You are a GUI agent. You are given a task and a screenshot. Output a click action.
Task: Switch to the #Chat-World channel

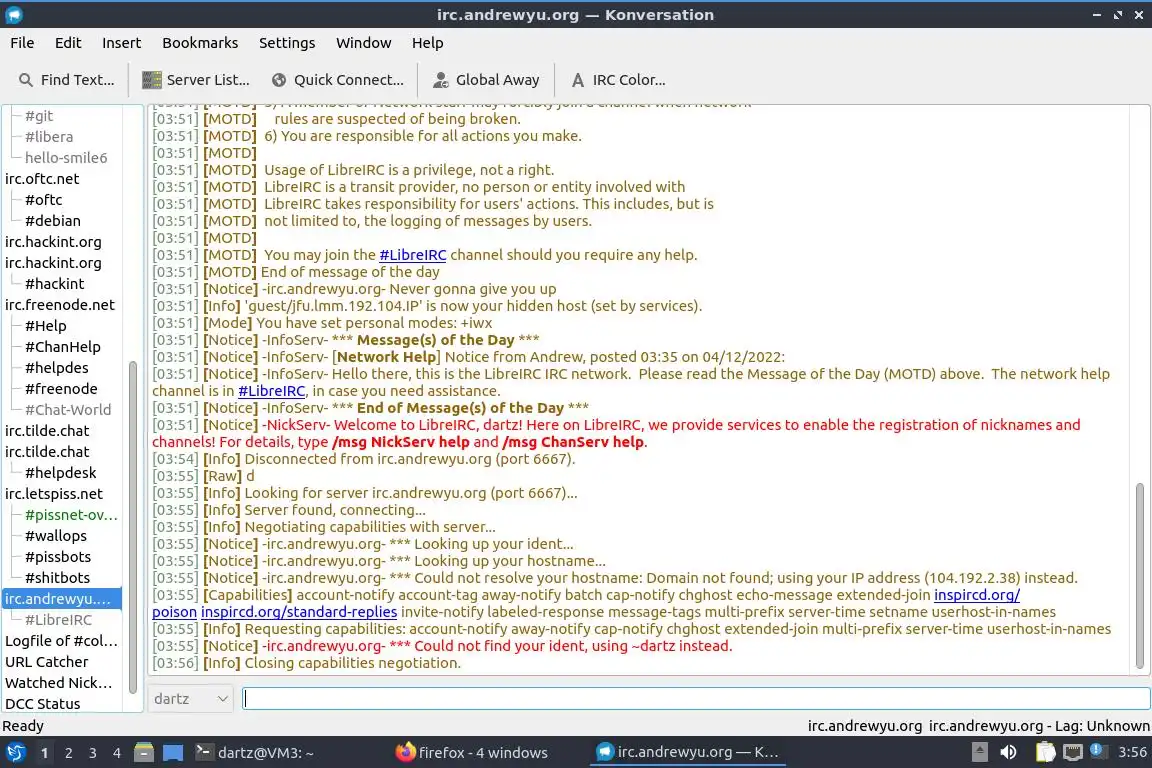(68, 409)
